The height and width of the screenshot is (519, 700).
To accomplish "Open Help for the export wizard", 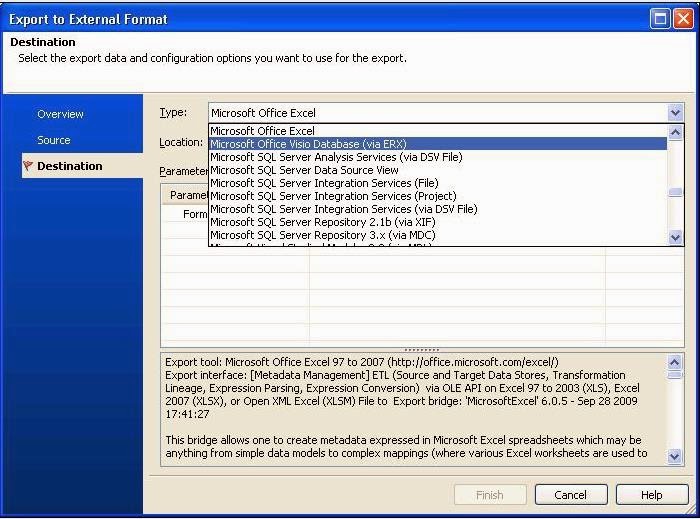I will pos(652,495).
